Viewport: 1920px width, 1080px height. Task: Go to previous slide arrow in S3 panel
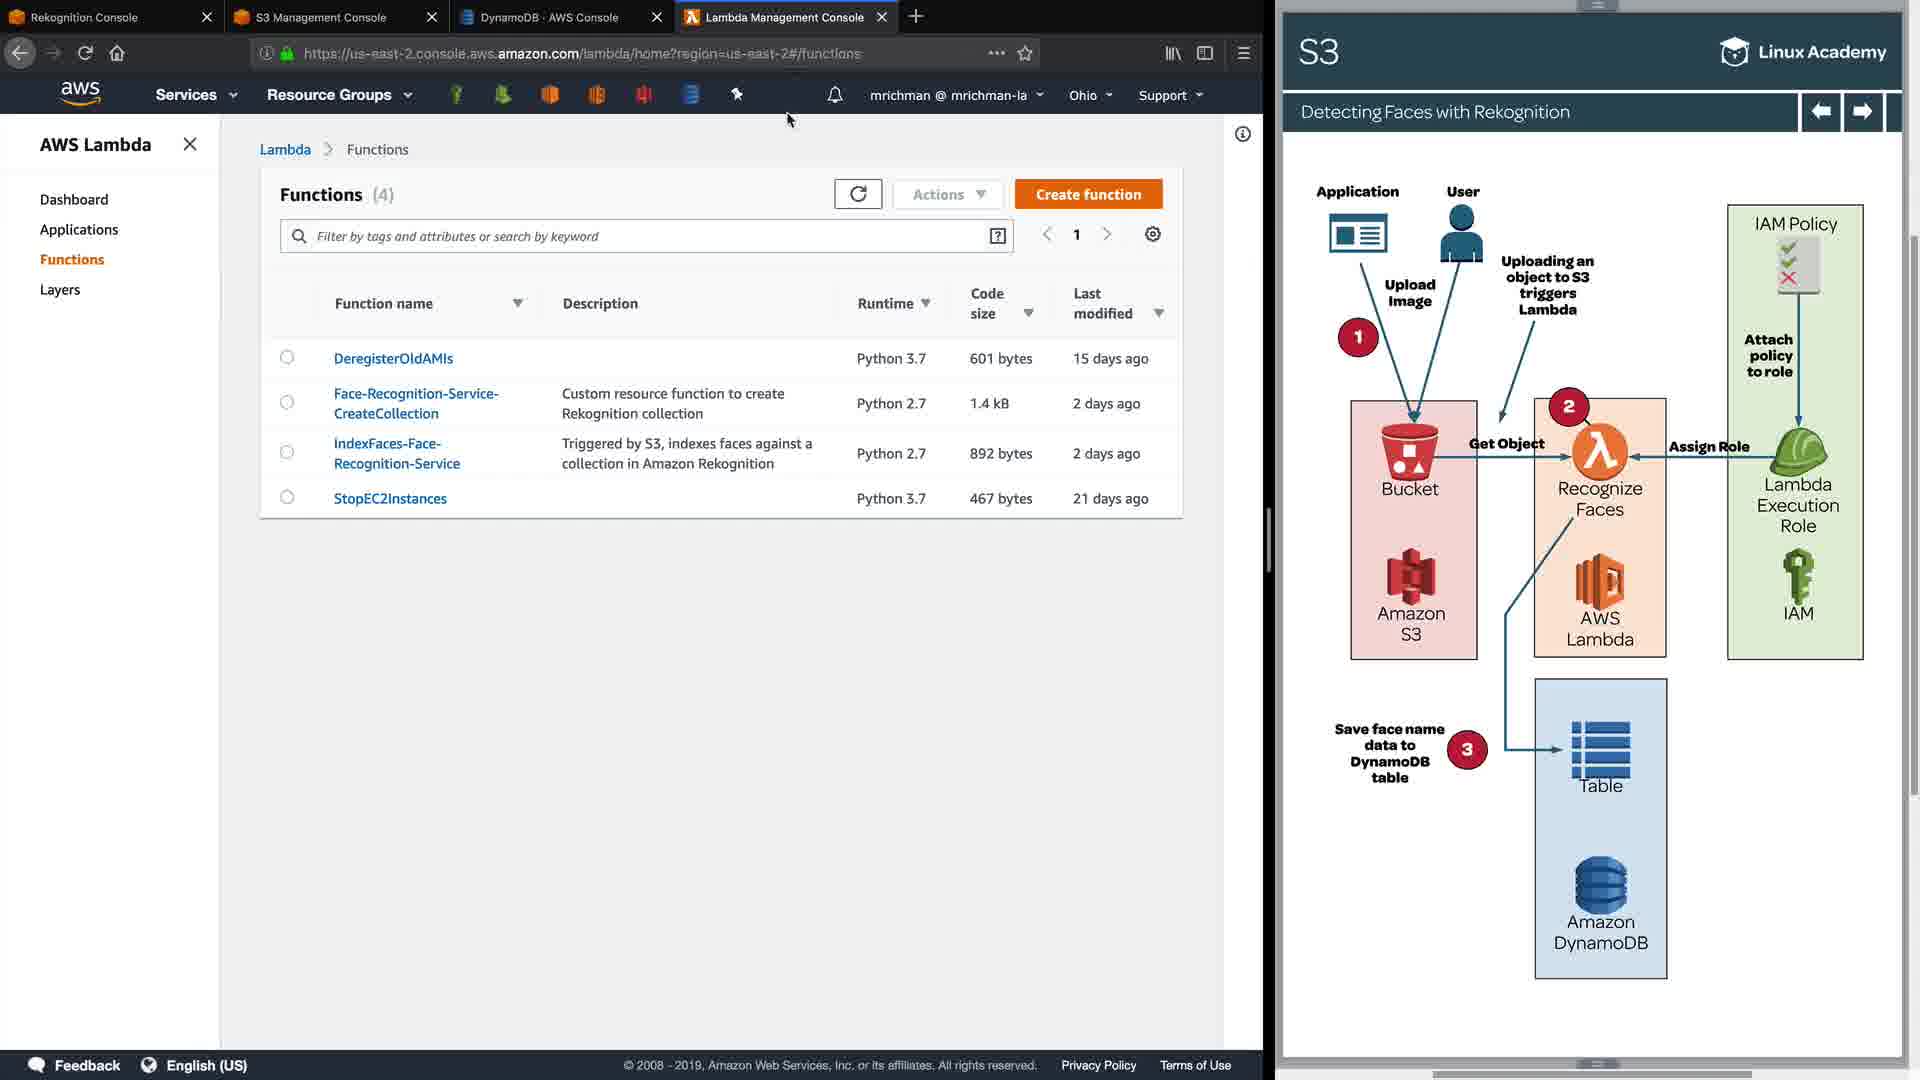click(1821, 112)
